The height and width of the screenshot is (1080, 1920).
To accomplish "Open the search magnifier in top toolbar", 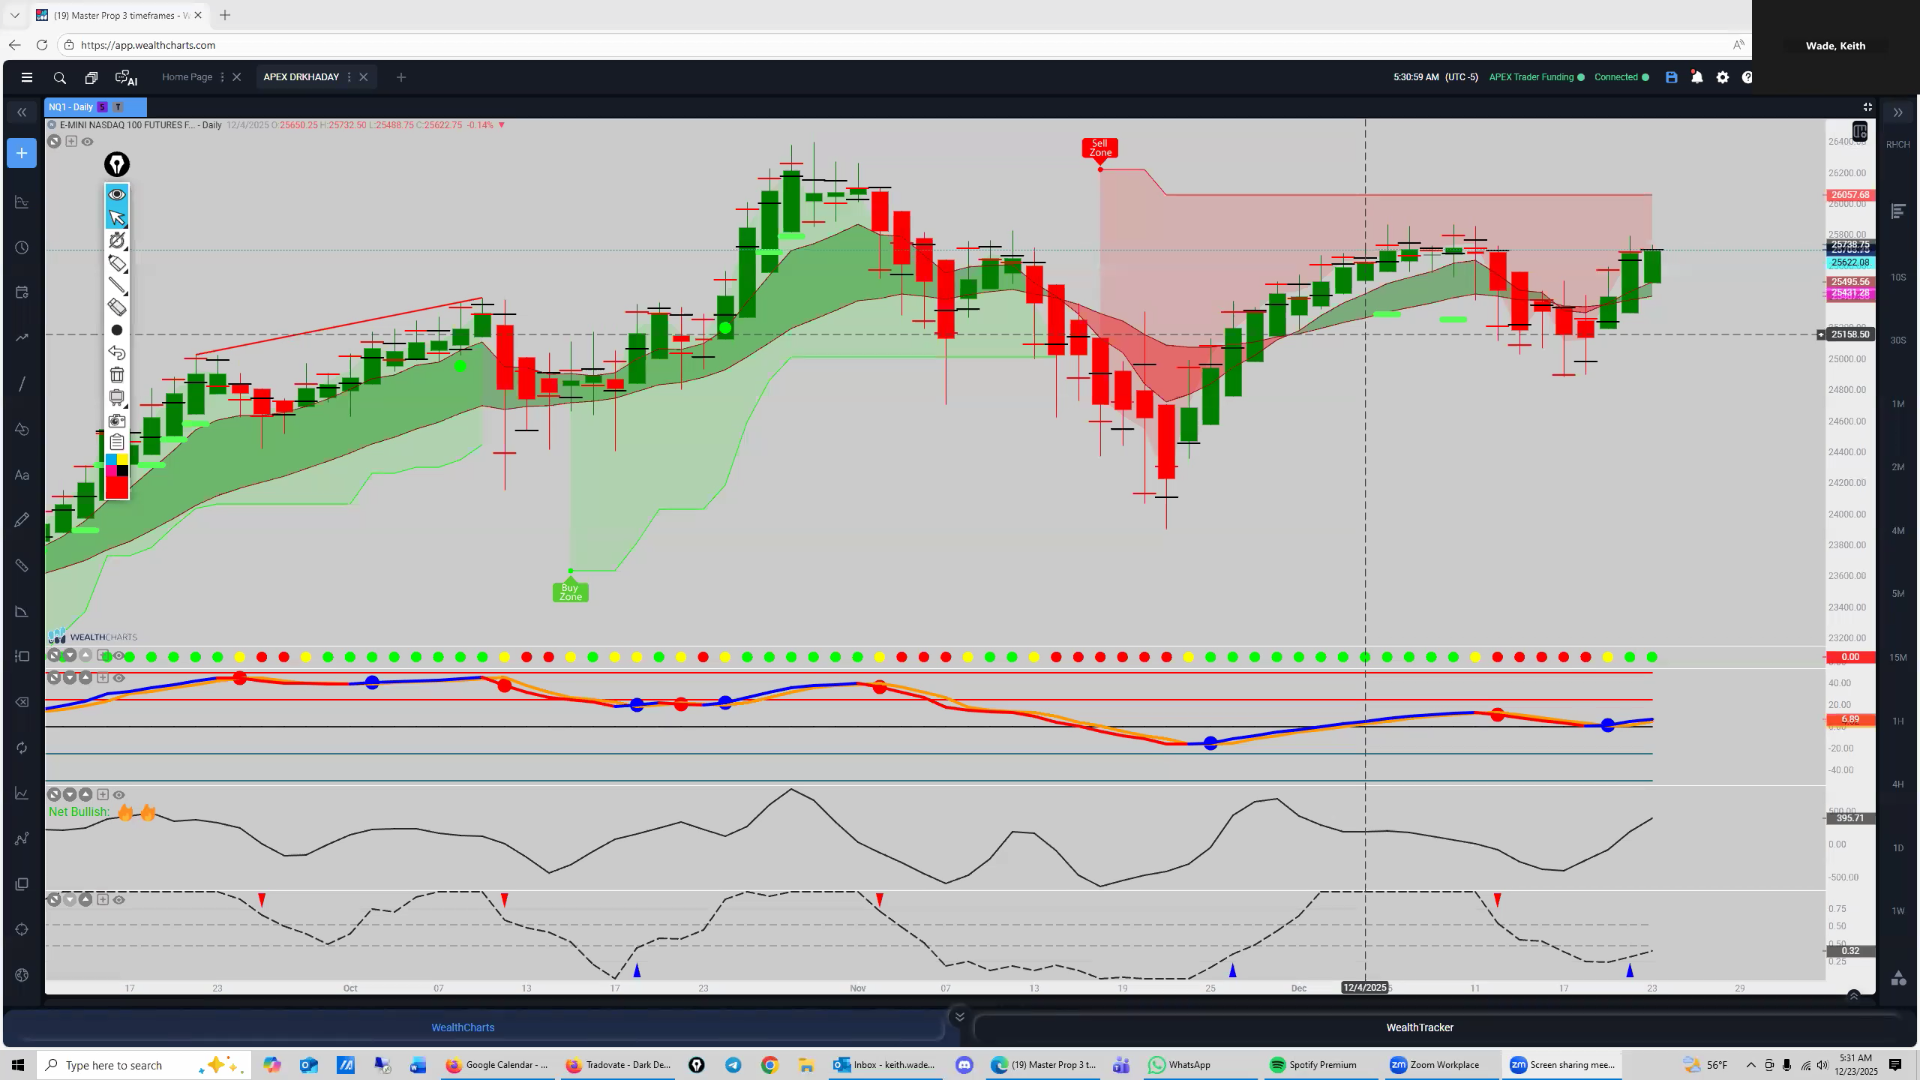I will pyautogui.click(x=60, y=77).
